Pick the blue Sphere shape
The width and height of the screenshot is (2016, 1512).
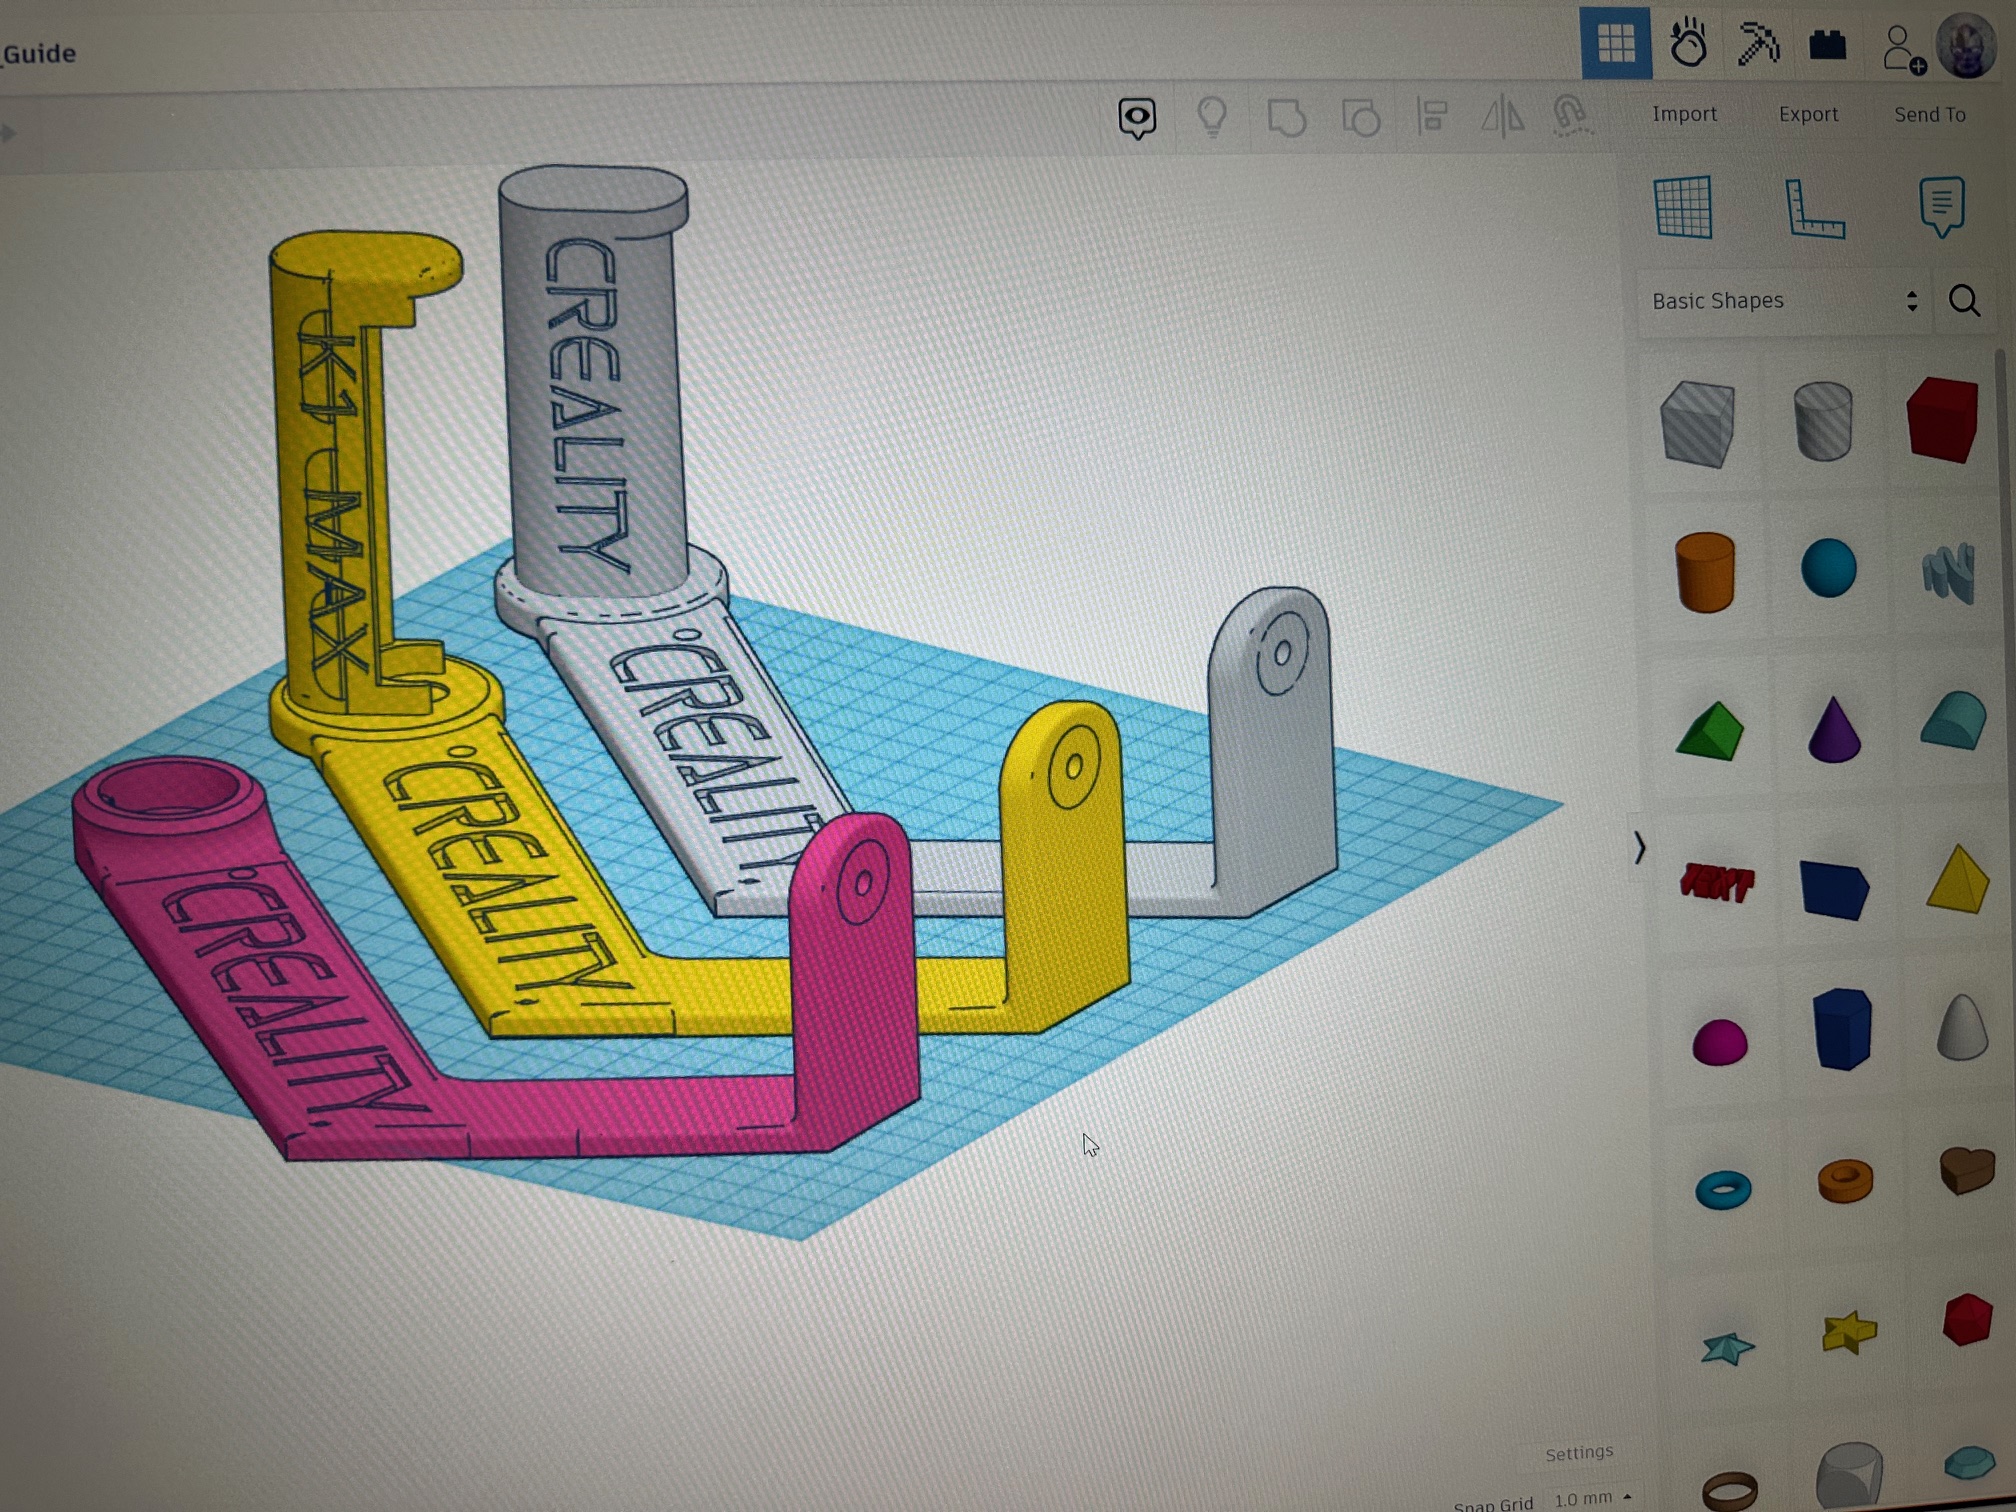tap(1828, 568)
